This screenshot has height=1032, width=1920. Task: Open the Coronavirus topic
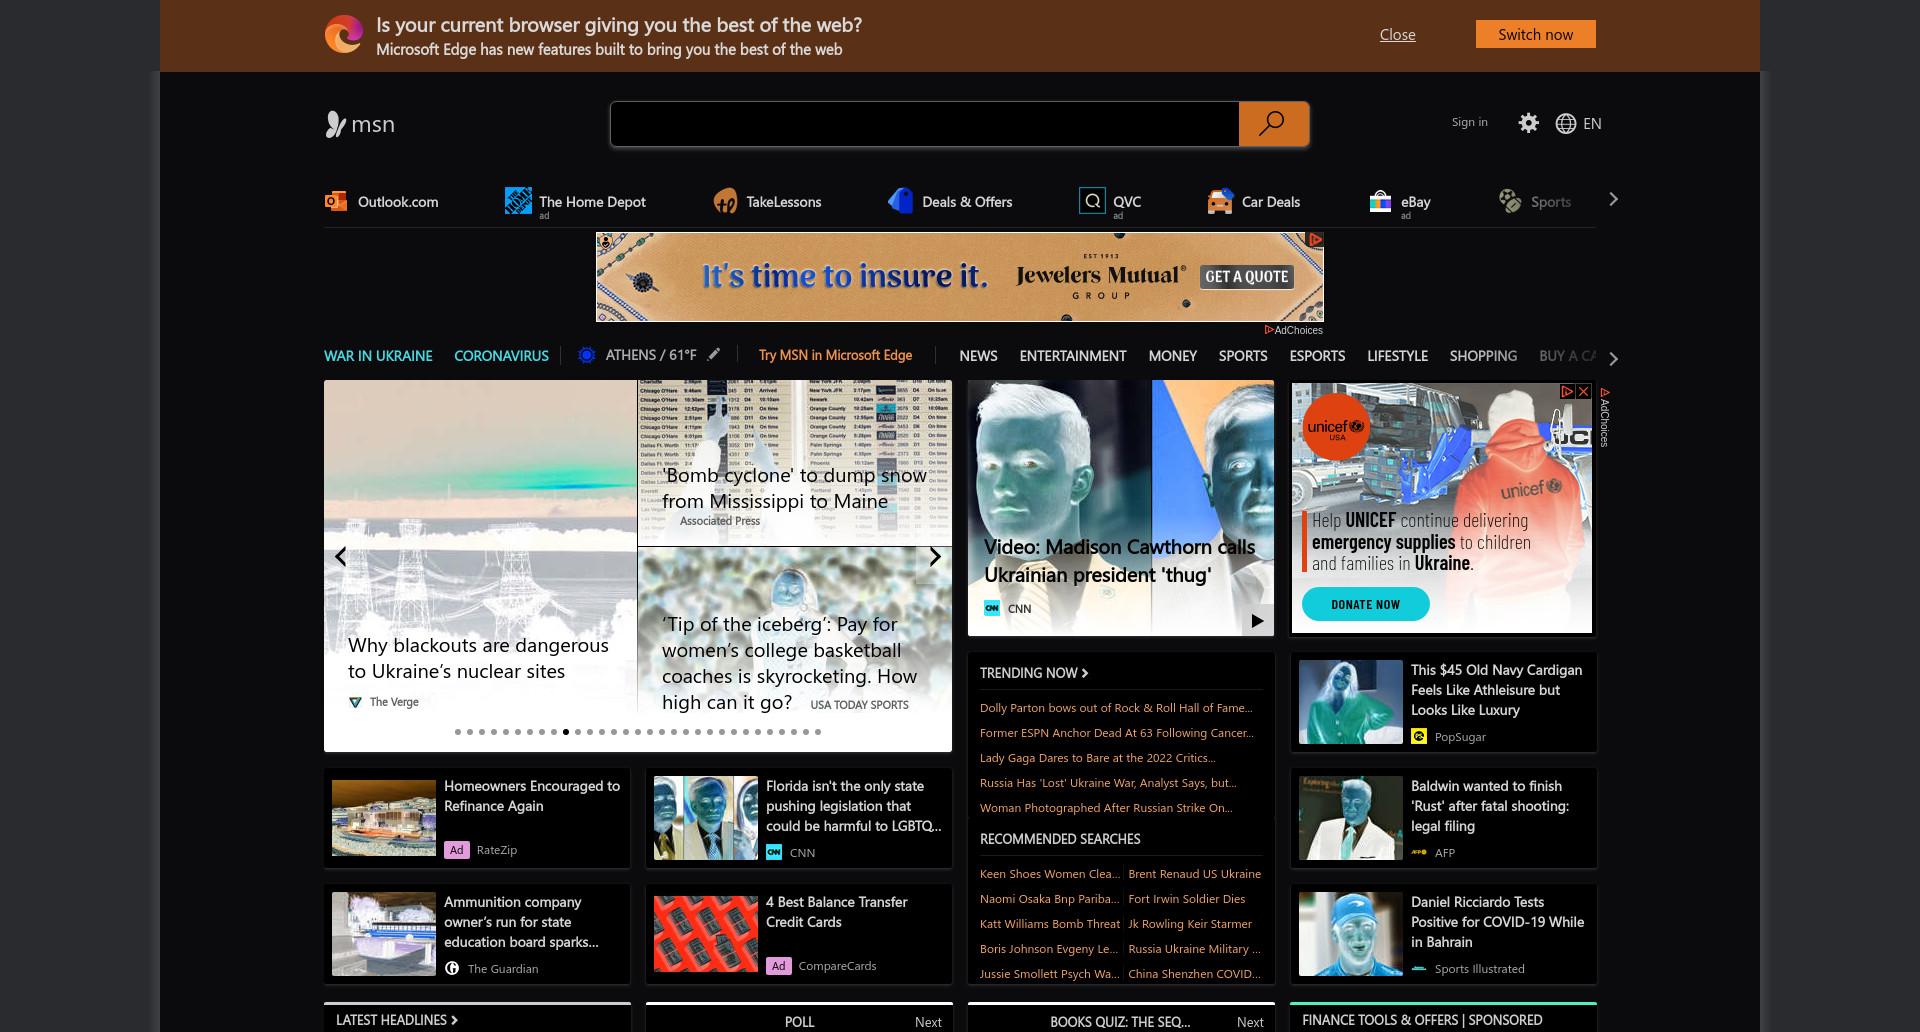pos(501,356)
